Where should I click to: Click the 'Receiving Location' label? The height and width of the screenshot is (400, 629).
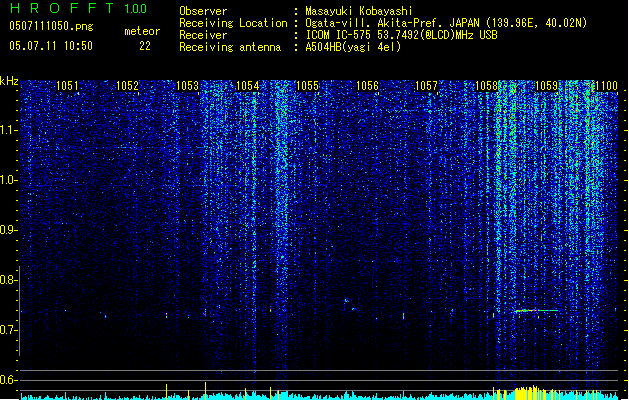click(233, 23)
